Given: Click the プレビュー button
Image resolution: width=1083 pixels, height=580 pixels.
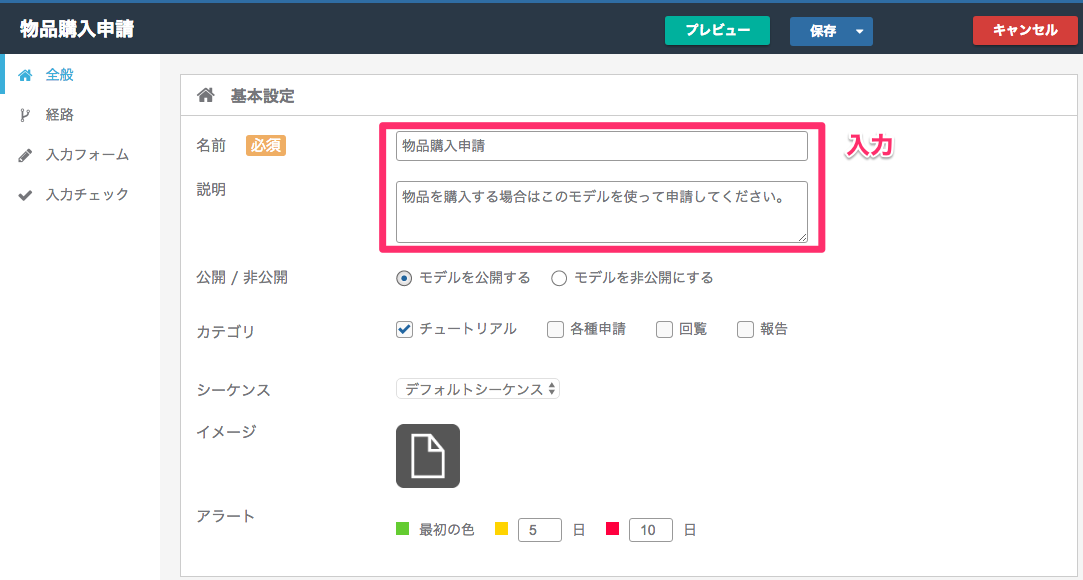Looking at the screenshot, I should [x=717, y=30].
